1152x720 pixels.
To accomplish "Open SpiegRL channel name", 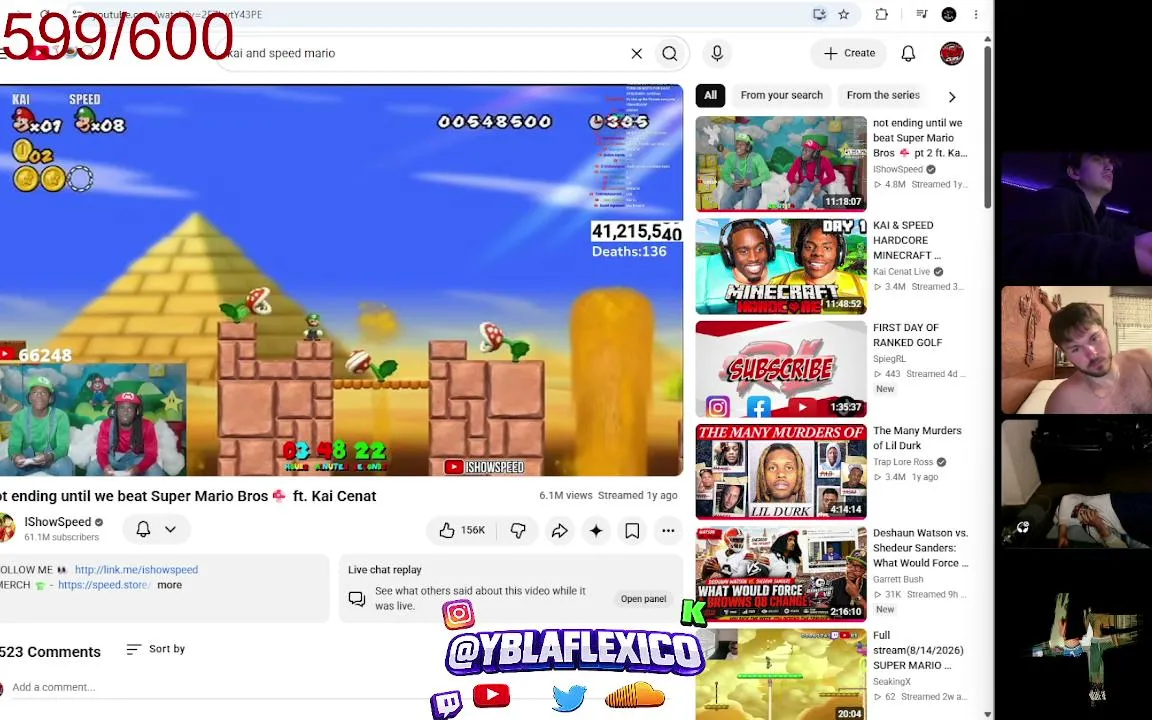I will 889,359.
